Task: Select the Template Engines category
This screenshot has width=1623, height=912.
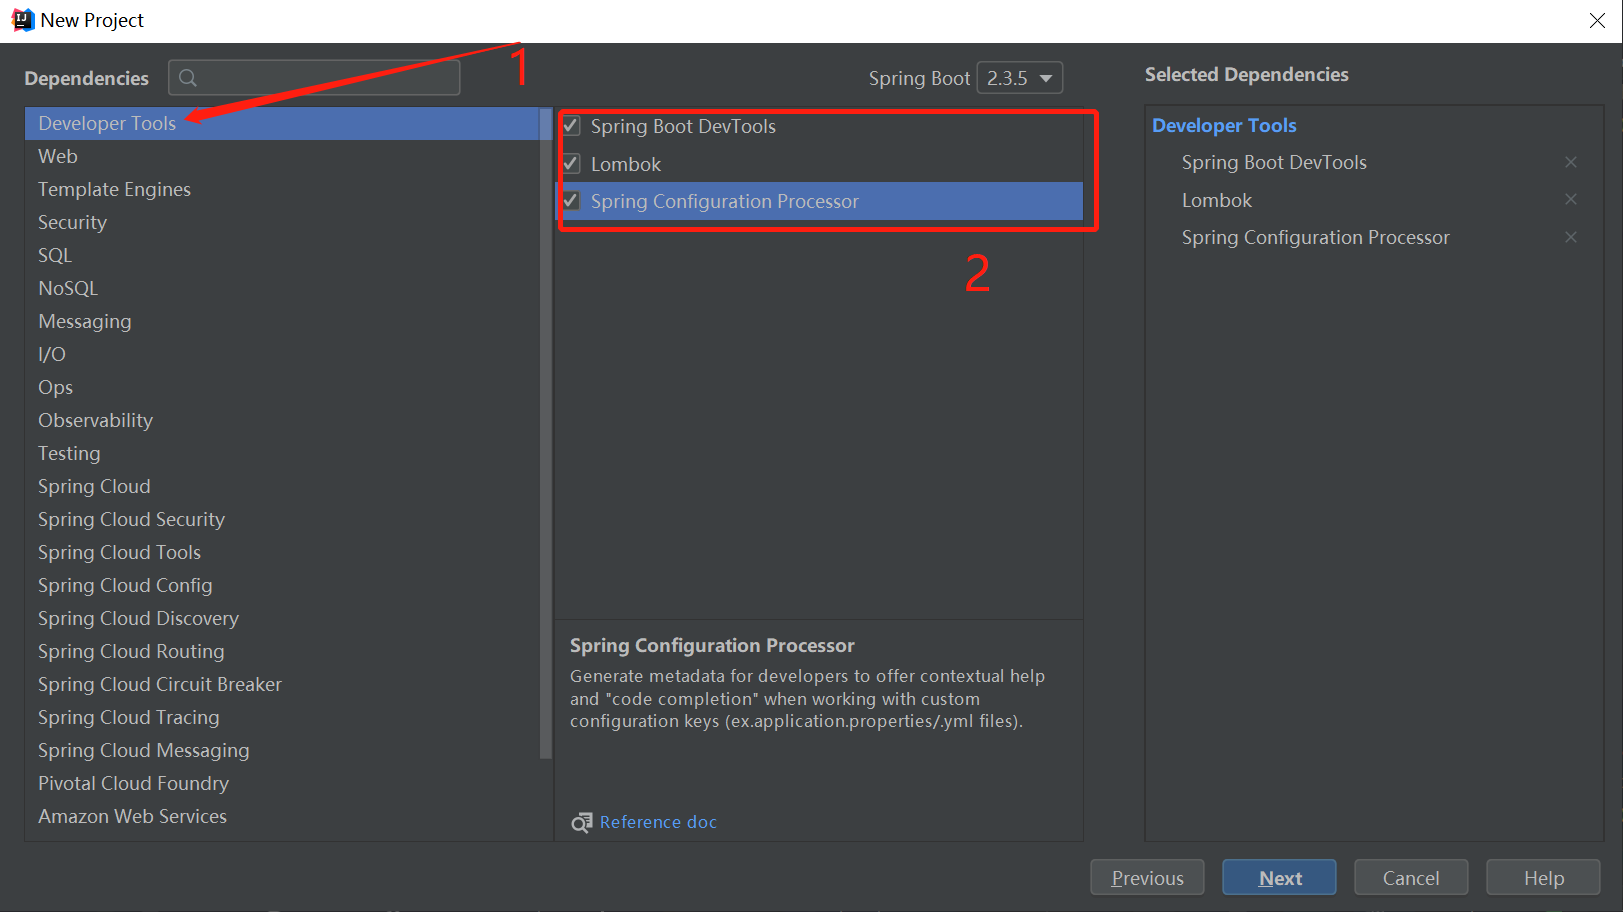Action: (x=282, y=189)
